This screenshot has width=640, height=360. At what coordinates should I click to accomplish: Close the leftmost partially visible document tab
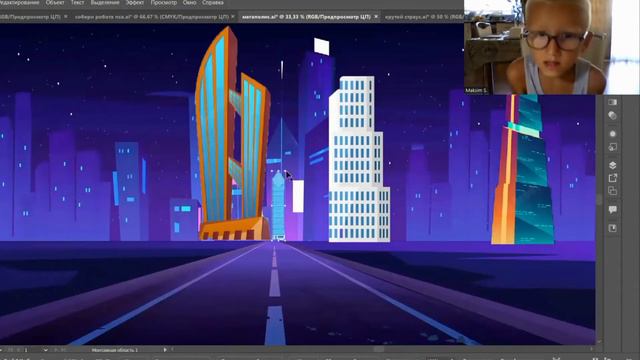tap(66, 17)
